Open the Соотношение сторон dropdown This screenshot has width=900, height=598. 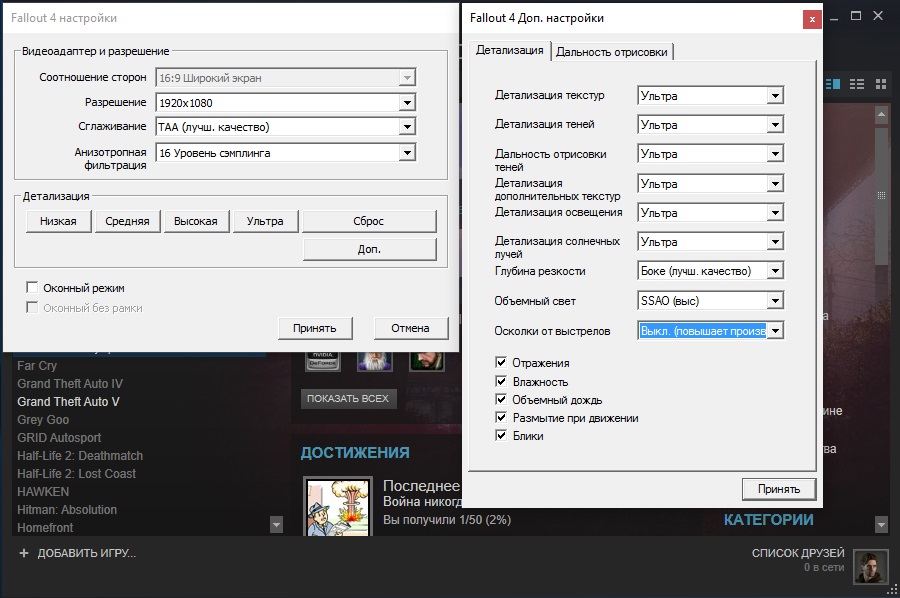pos(285,77)
